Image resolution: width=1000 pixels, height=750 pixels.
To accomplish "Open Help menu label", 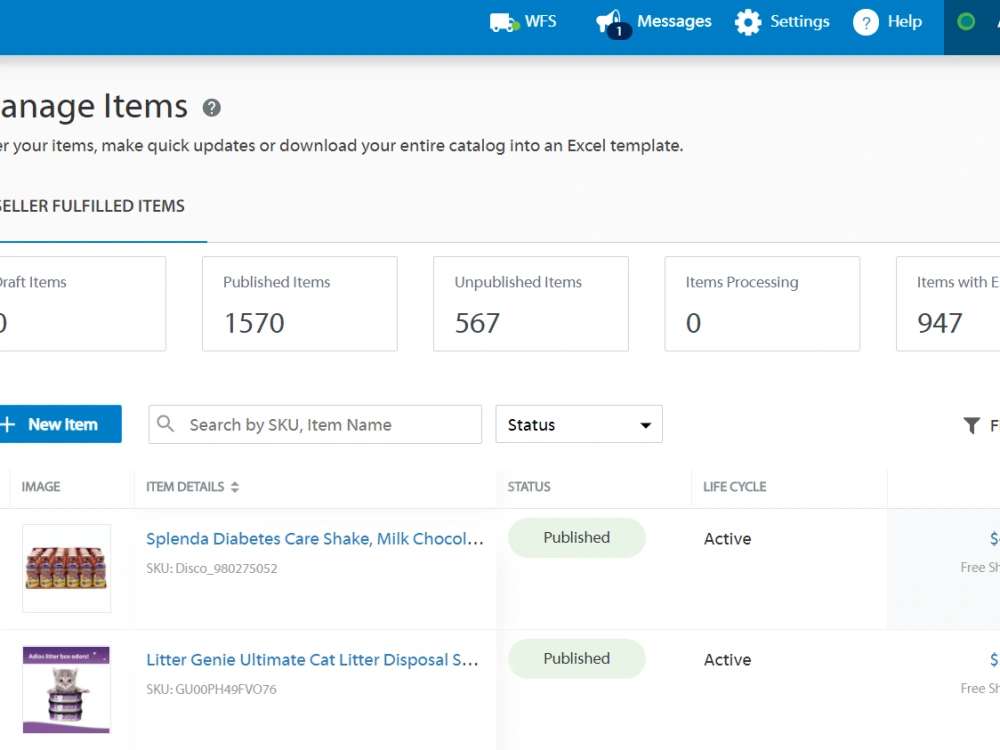I will (x=905, y=21).
